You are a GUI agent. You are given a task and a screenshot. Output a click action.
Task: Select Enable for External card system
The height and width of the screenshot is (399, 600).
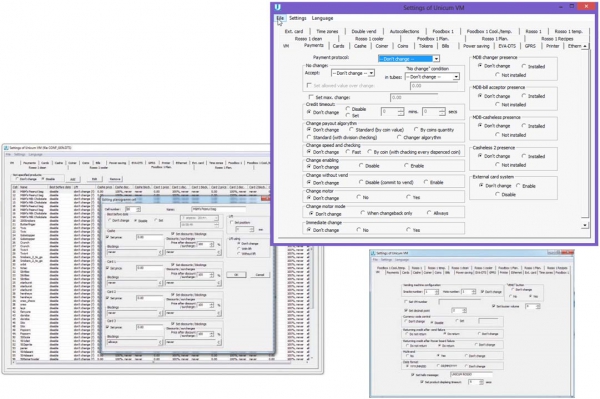[518, 186]
